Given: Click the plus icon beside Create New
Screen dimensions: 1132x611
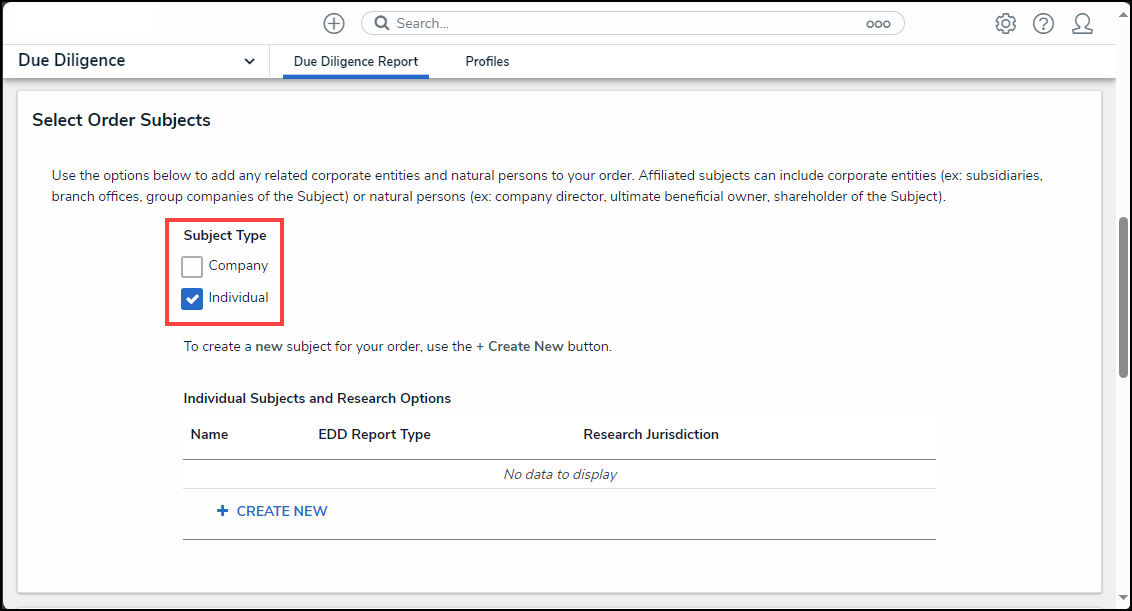Looking at the screenshot, I should (222, 511).
